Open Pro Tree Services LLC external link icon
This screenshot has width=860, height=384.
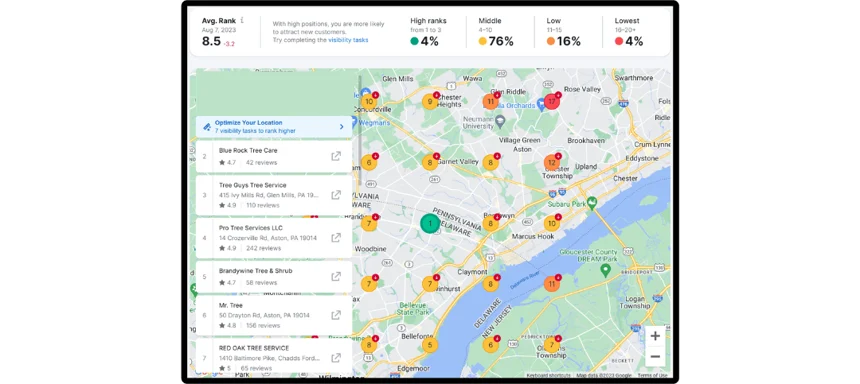coord(336,238)
